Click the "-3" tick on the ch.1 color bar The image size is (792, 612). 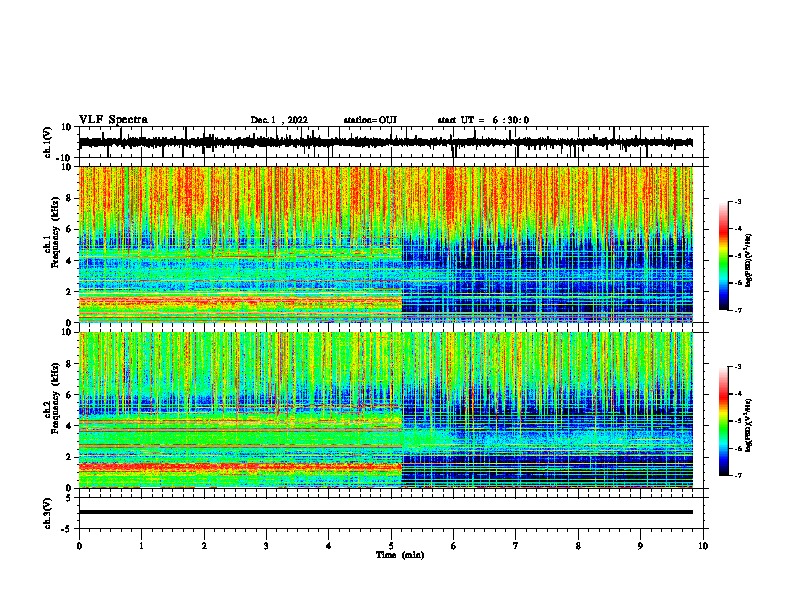pyautogui.click(x=737, y=201)
